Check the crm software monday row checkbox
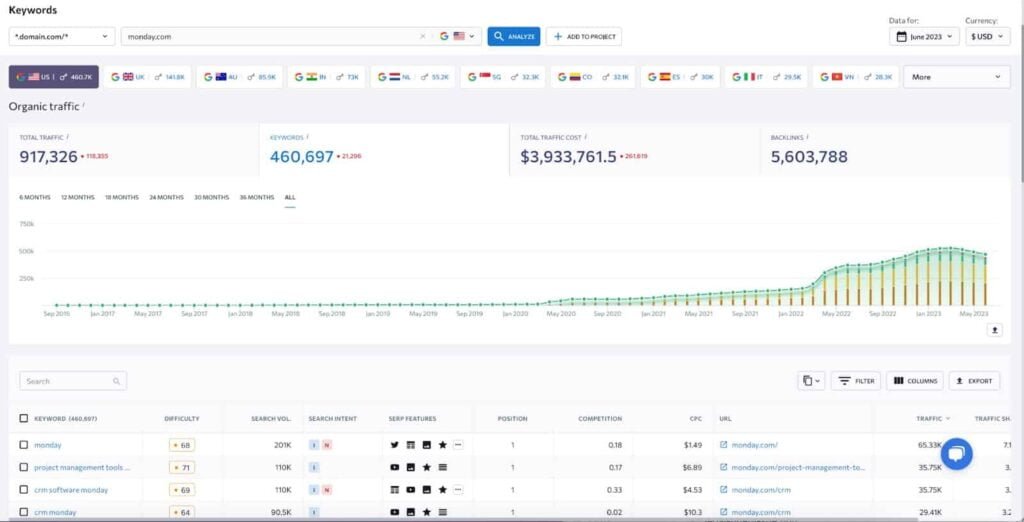 click(x=24, y=489)
